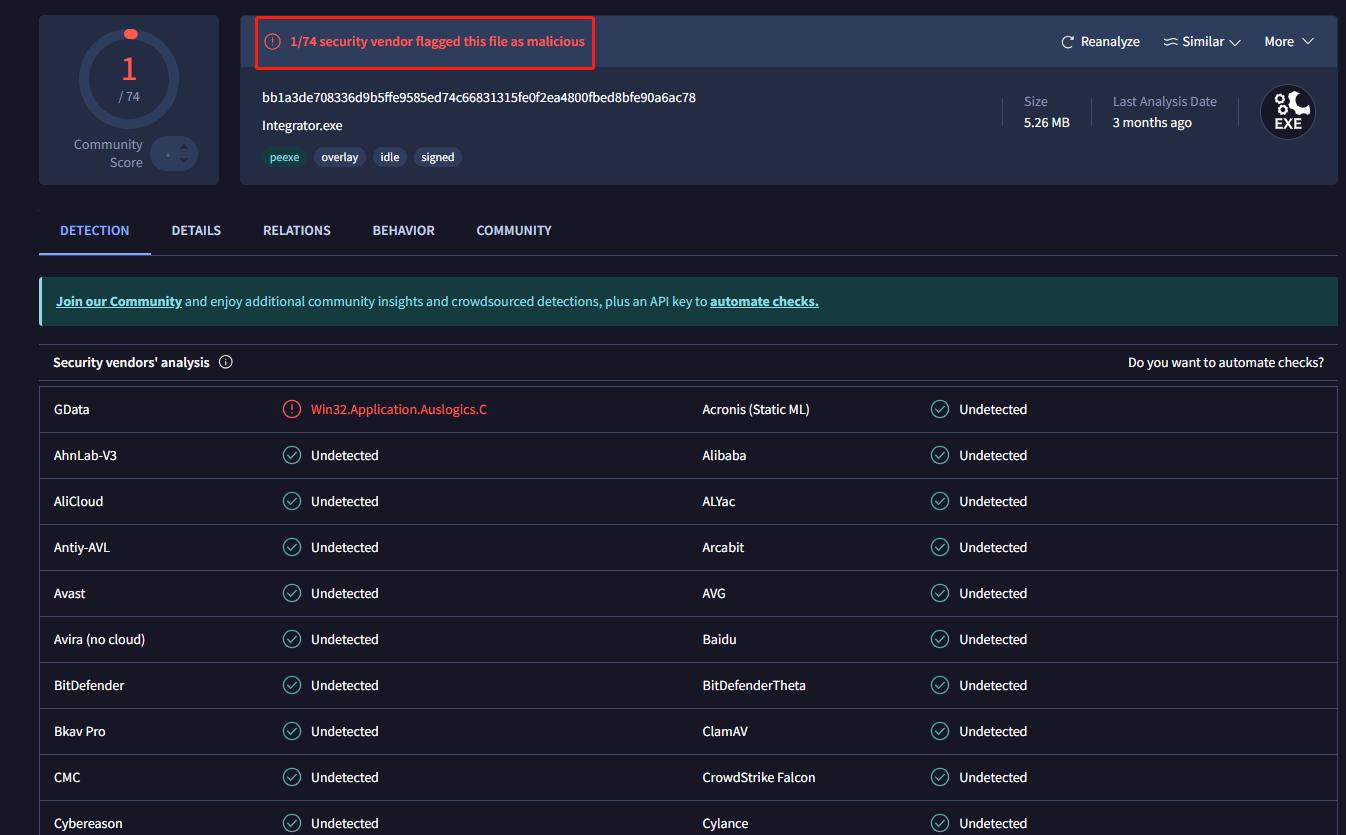1346x835 pixels.
Task: Click the ALYac vendor name
Action: pyautogui.click(x=719, y=501)
